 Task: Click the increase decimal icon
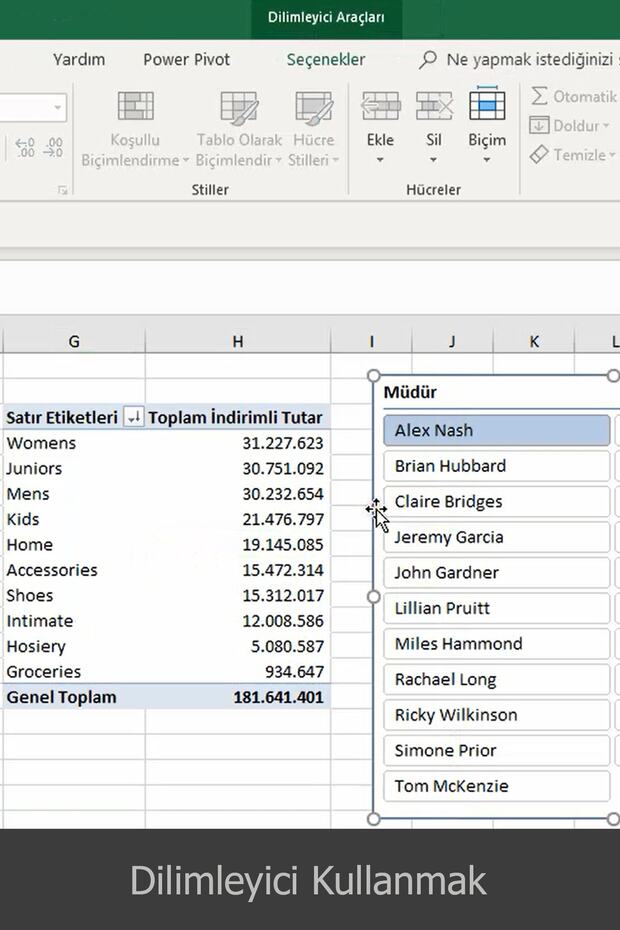pyautogui.click(x=26, y=148)
